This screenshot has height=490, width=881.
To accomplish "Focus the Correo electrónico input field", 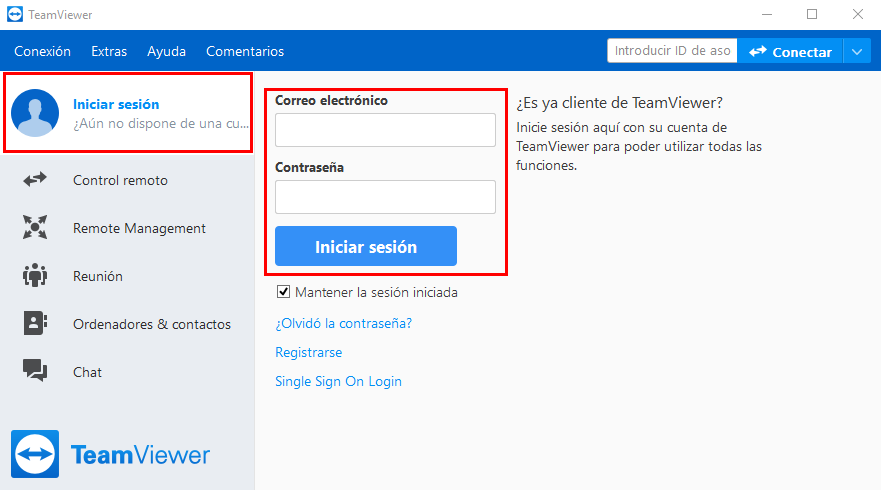I will (385, 130).
